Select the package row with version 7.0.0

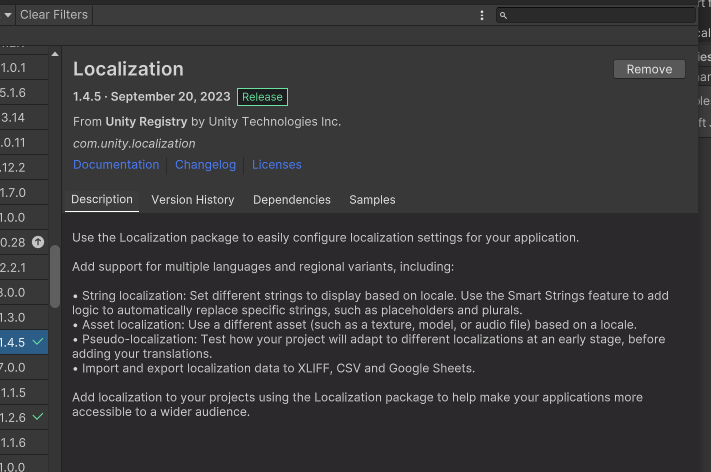(x=24, y=367)
